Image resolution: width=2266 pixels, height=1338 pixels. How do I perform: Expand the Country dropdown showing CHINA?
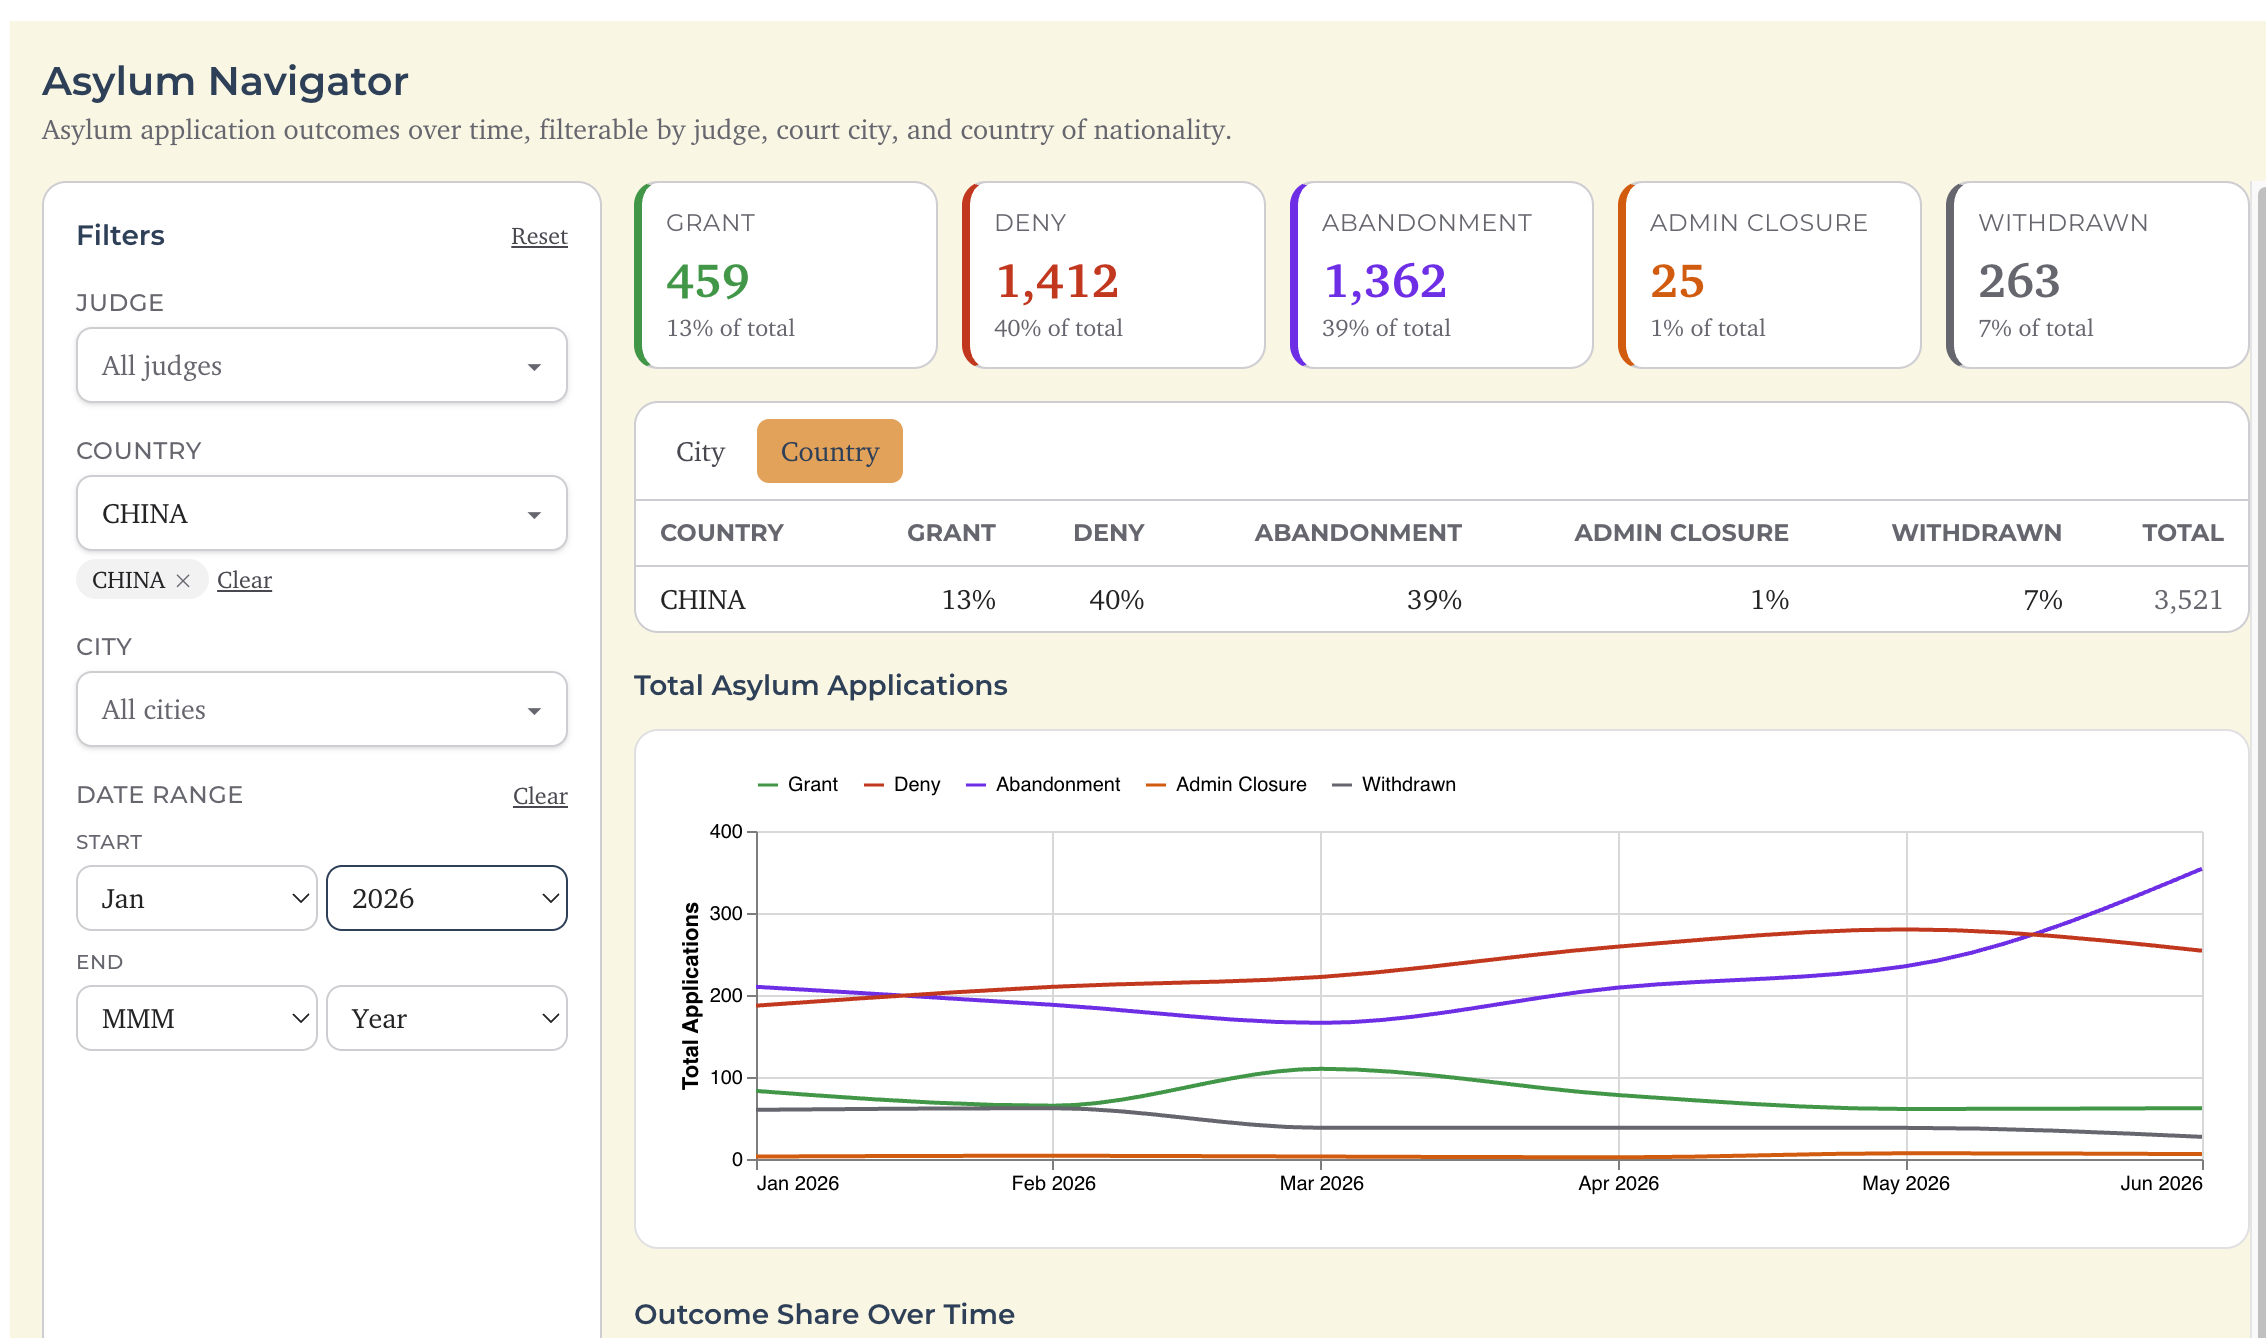pyautogui.click(x=322, y=514)
